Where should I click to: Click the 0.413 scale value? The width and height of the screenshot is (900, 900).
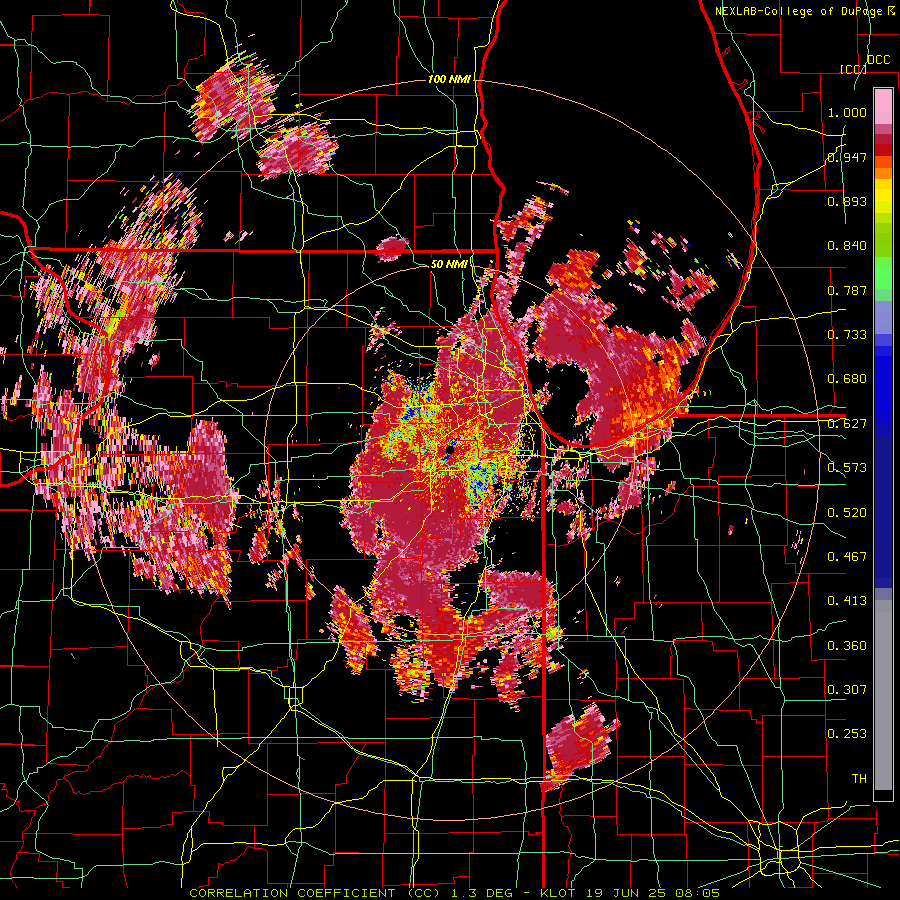pyautogui.click(x=847, y=601)
